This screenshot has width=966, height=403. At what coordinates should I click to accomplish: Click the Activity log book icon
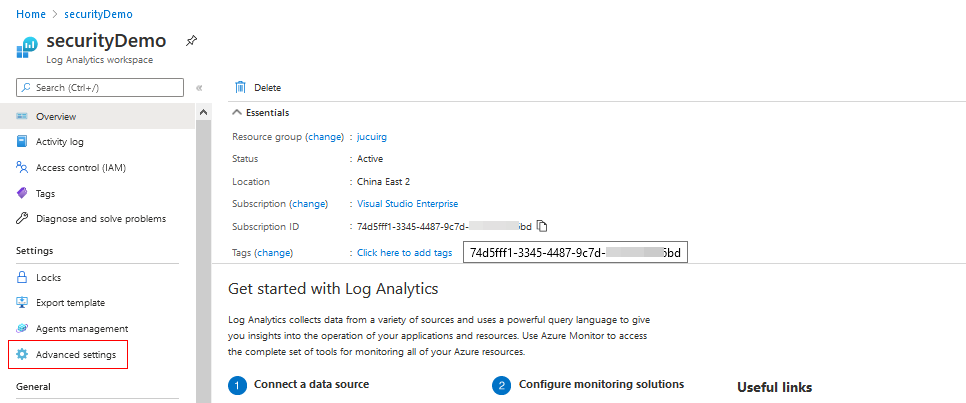tap(22, 142)
